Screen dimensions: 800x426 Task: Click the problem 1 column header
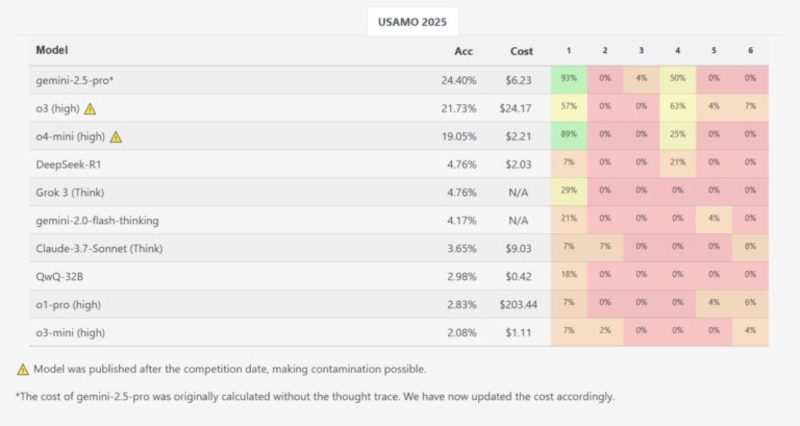[x=569, y=51]
